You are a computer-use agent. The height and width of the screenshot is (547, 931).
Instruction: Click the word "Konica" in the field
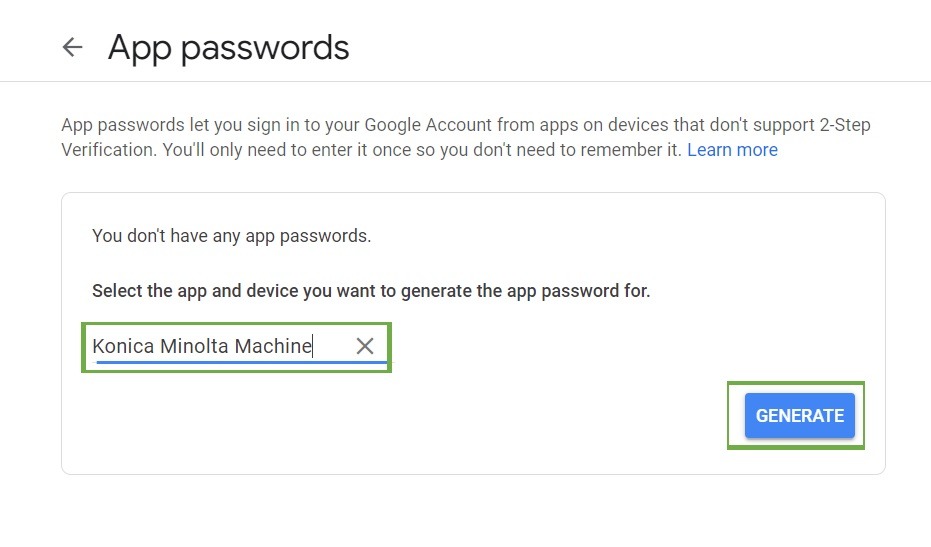(122, 346)
